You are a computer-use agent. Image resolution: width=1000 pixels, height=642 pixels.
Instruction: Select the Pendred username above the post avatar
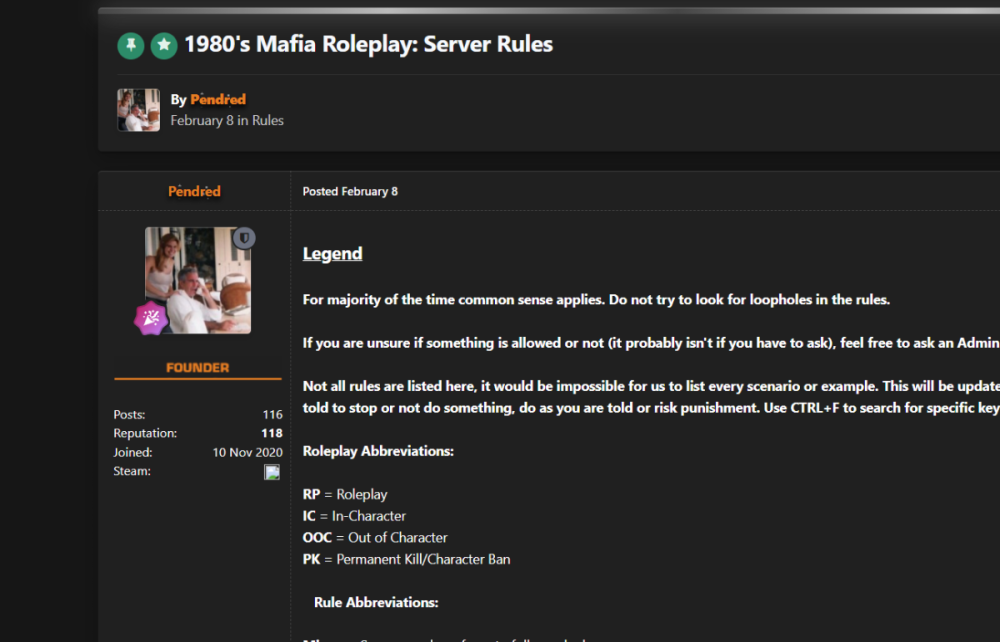pyautogui.click(x=194, y=191)
